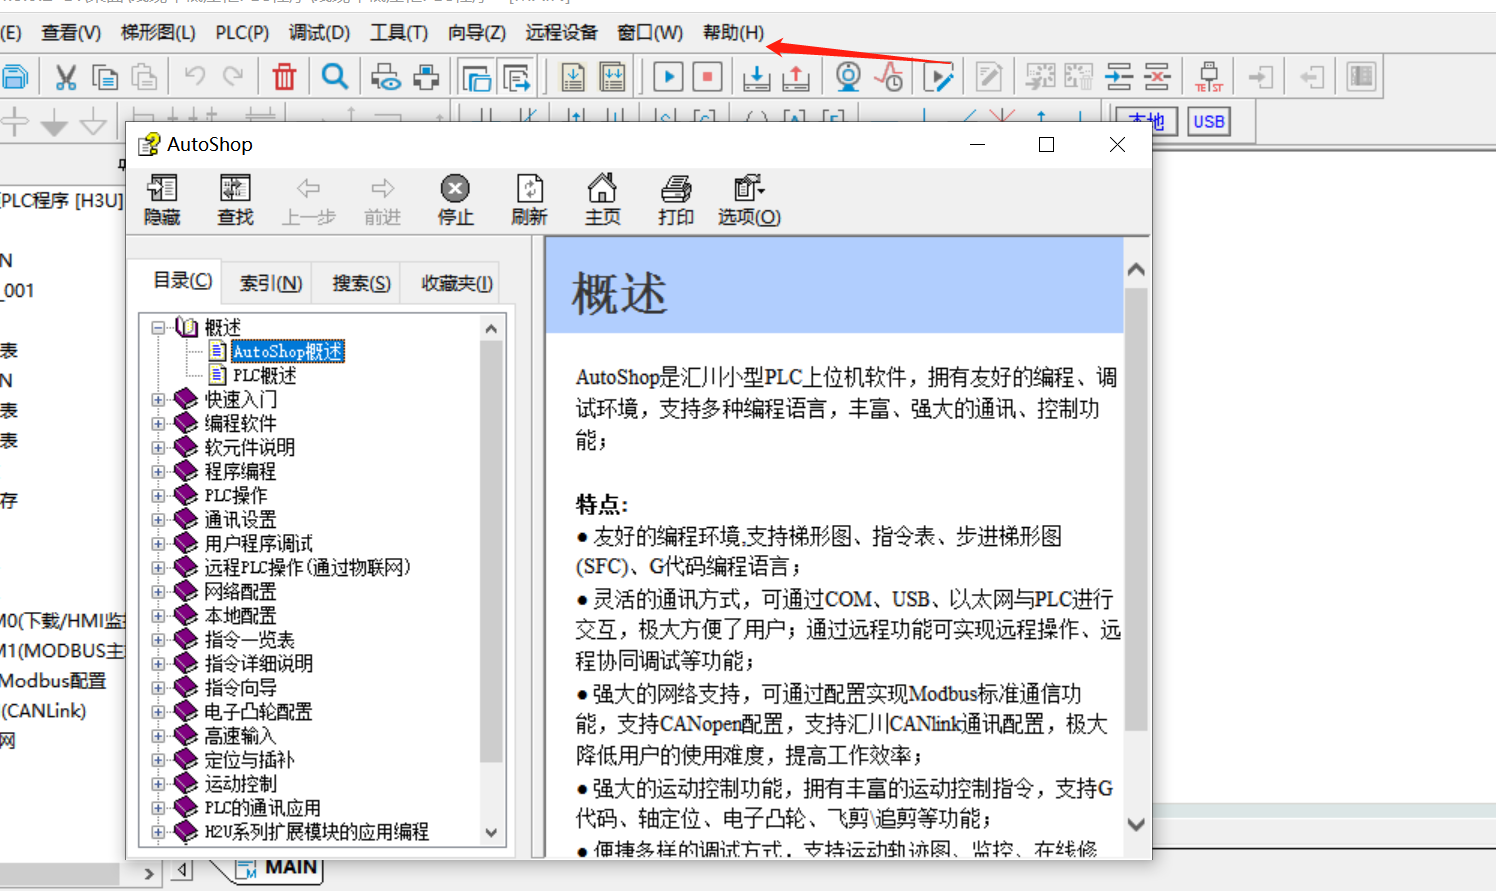Click the Monitor webcam-style icon
The width and height of the screenshot is (1496, 891).
[848, 77]
